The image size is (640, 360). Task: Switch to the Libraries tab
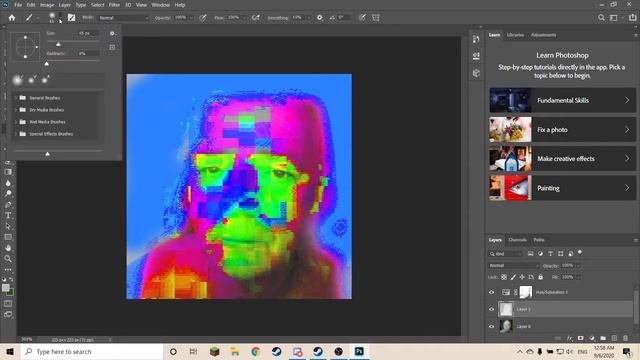515,35
